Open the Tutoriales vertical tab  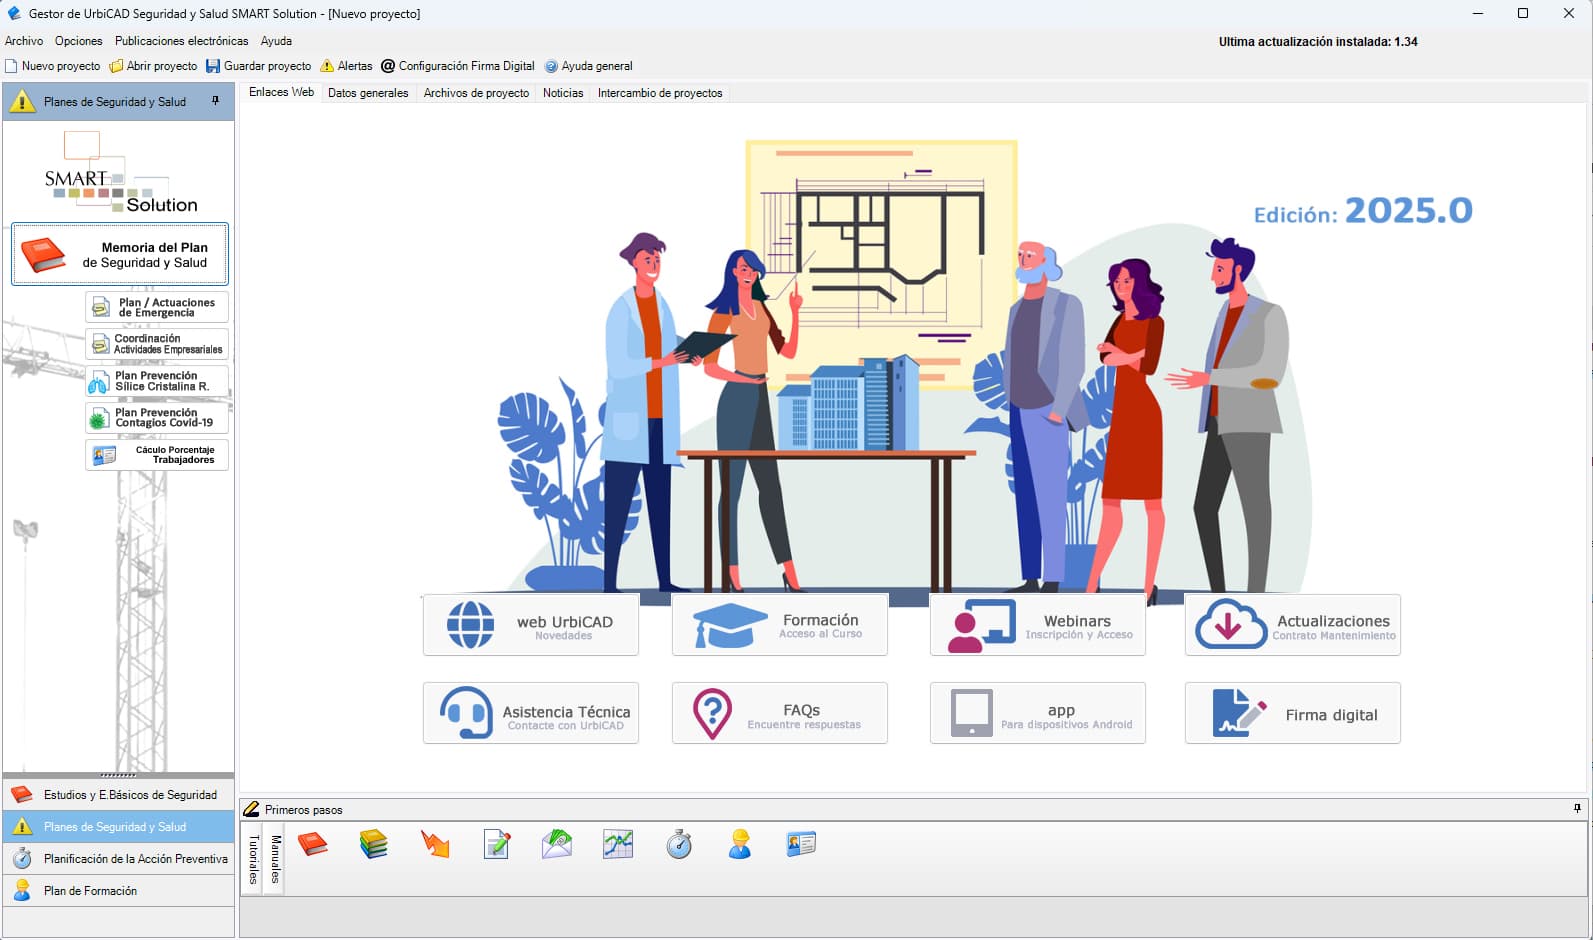[253, 860]
